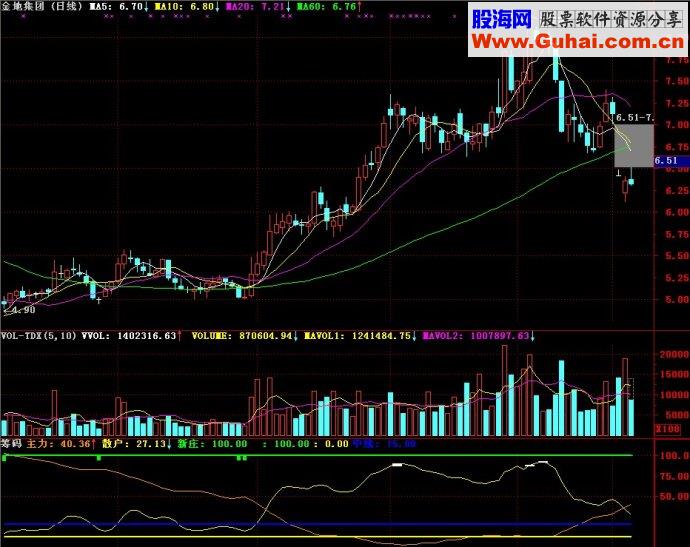This screenshot has height=547, width=690.
Task: Click the 100.0 chip axis label
Action: pos(675,456)
